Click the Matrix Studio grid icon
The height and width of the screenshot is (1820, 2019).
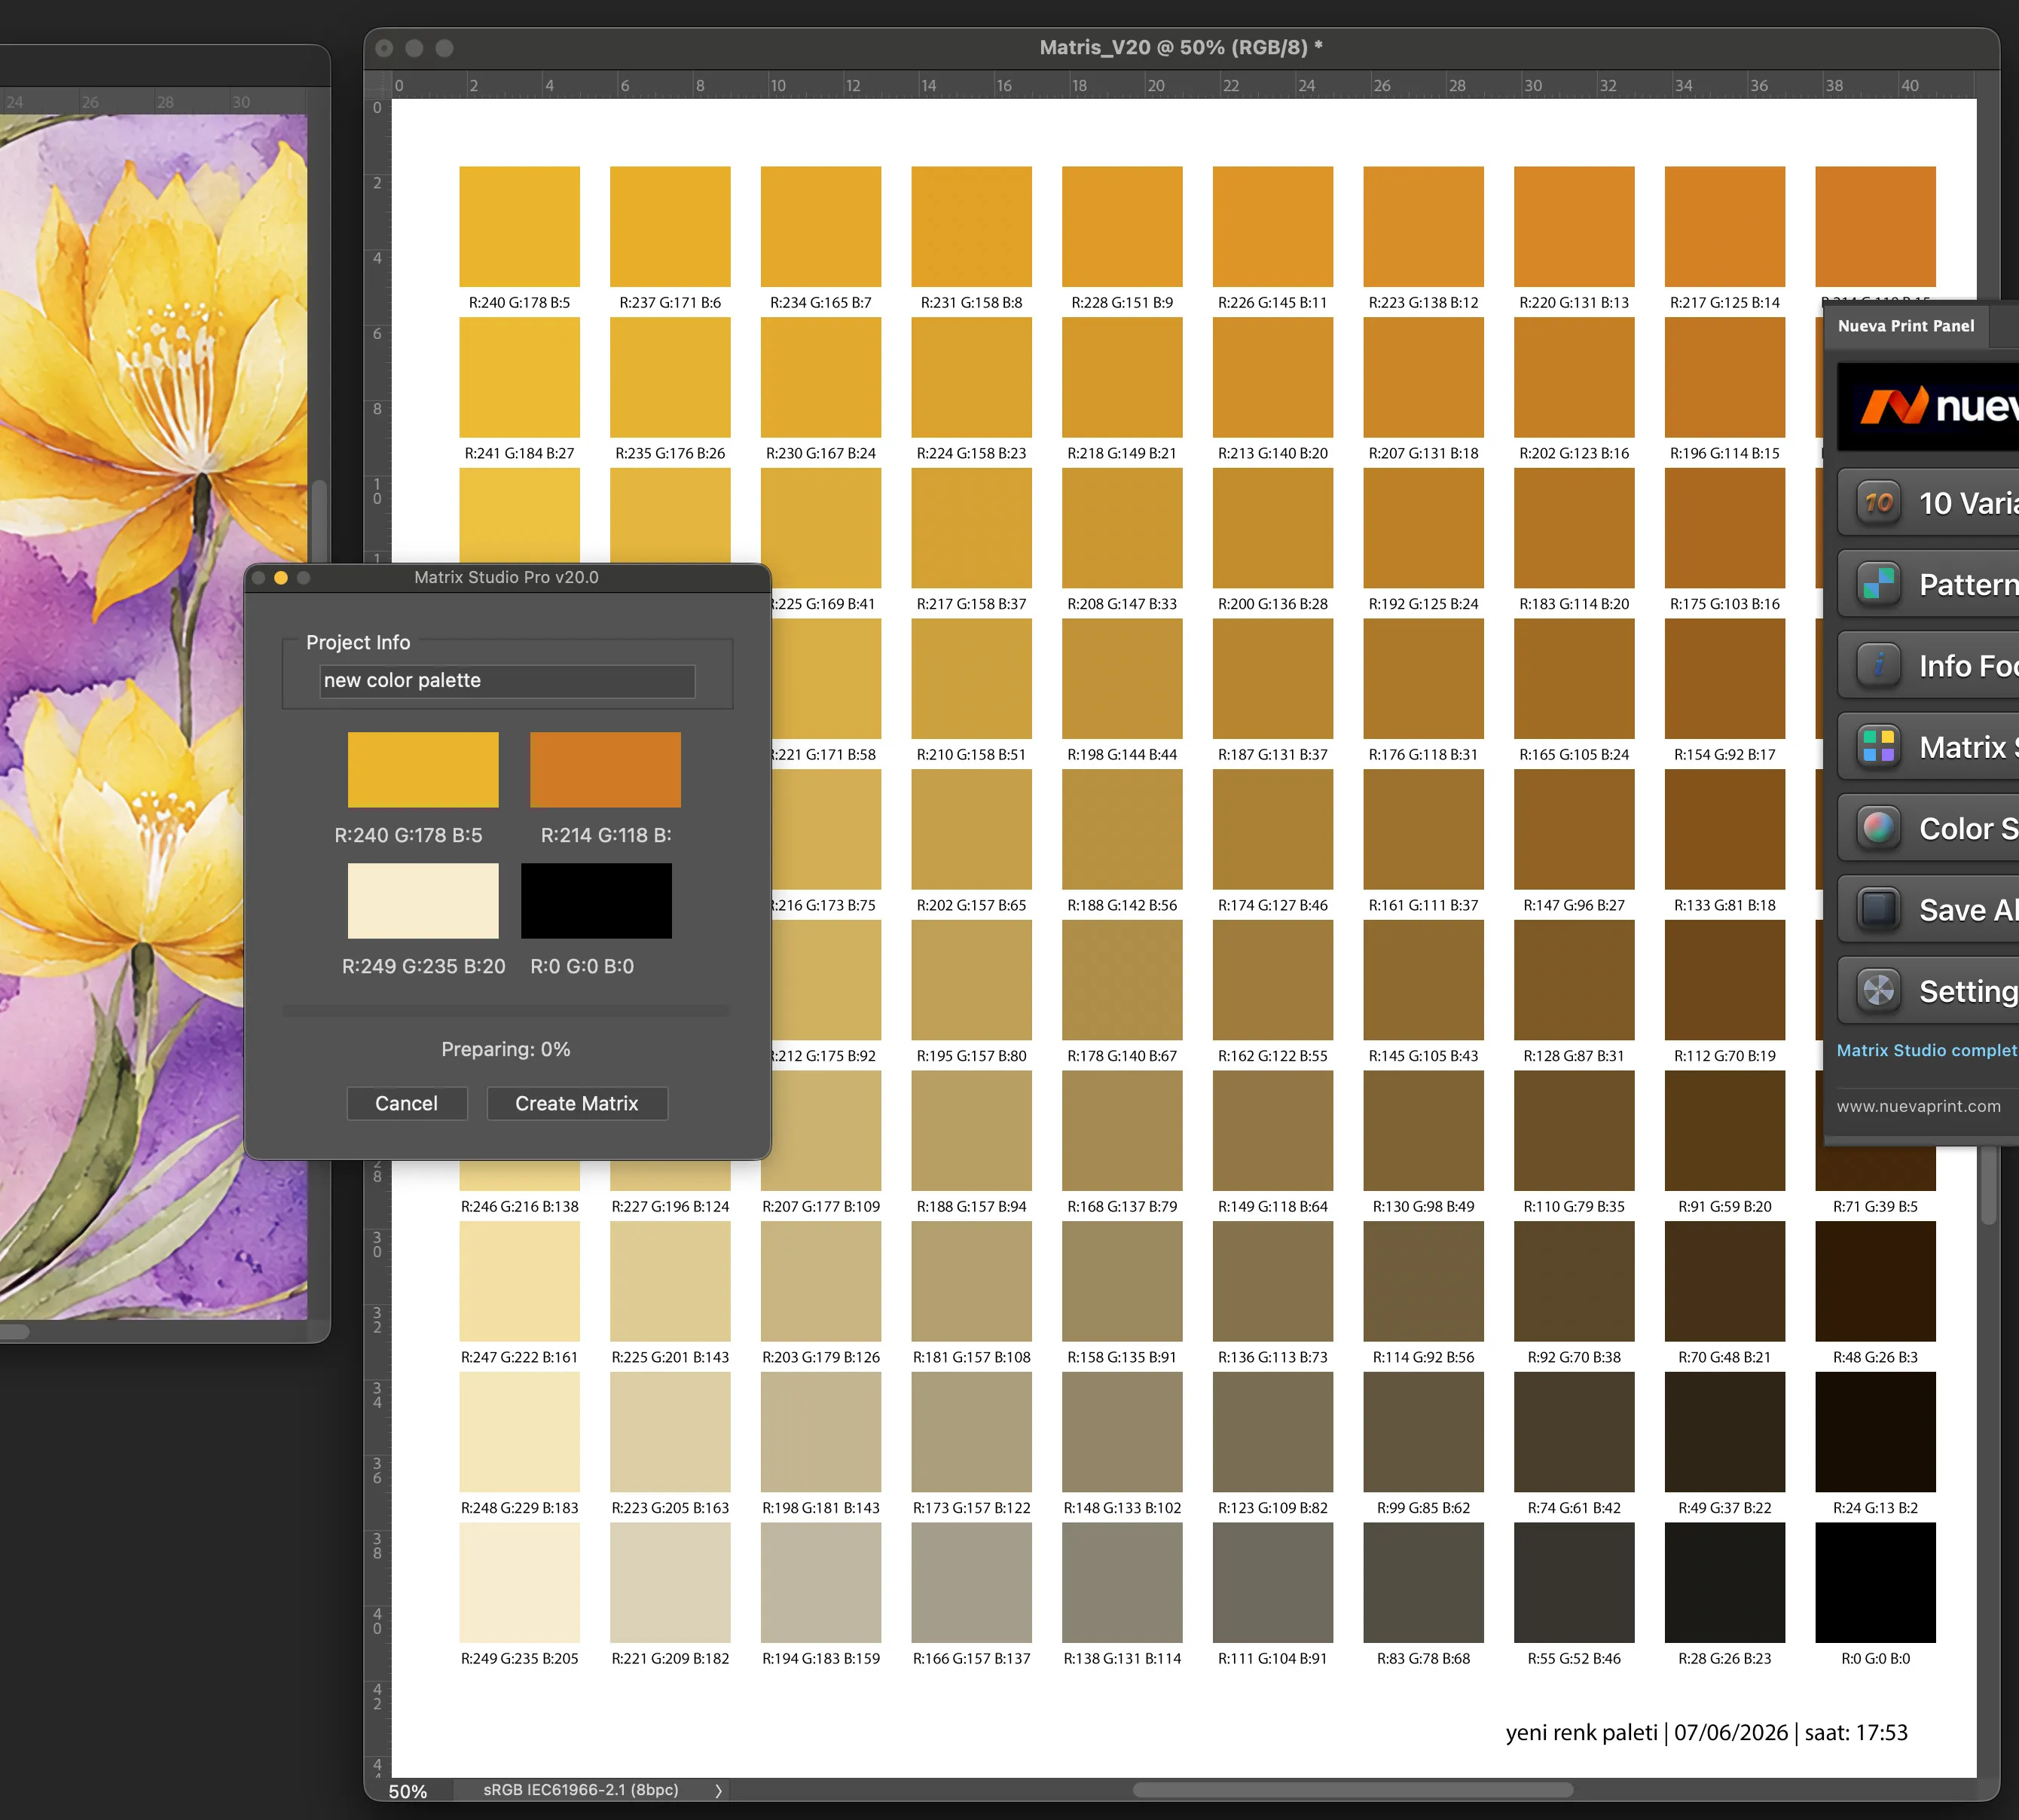[1878, 747]
